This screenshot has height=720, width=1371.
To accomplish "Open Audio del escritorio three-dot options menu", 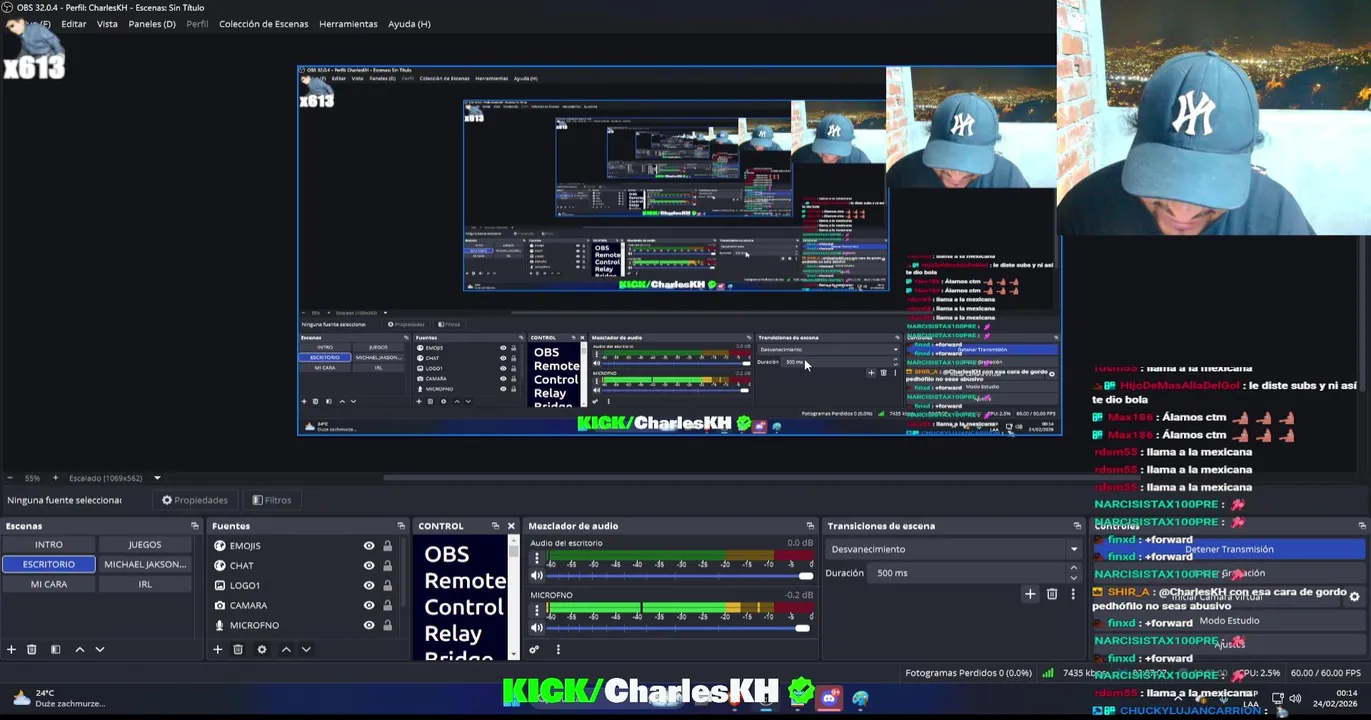I will (537, 559).
